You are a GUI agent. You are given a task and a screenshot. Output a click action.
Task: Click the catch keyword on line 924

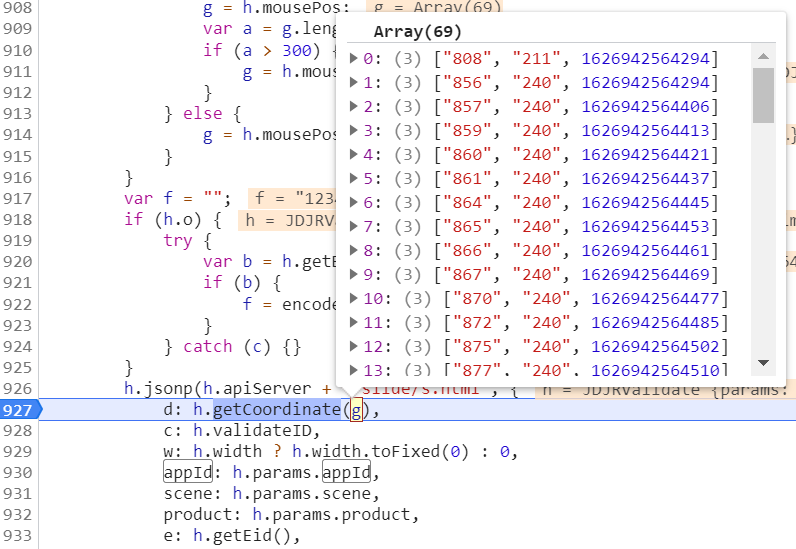coord(208,346)
